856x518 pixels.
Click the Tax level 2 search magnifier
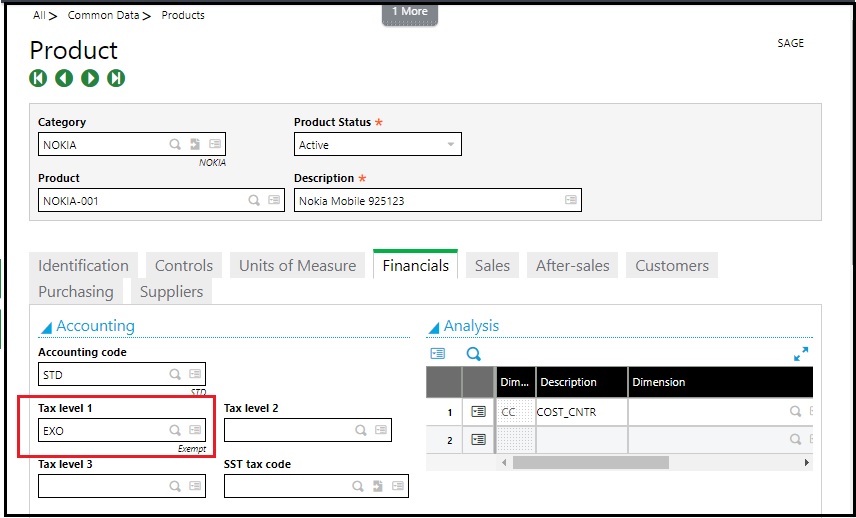coord(361,430)
